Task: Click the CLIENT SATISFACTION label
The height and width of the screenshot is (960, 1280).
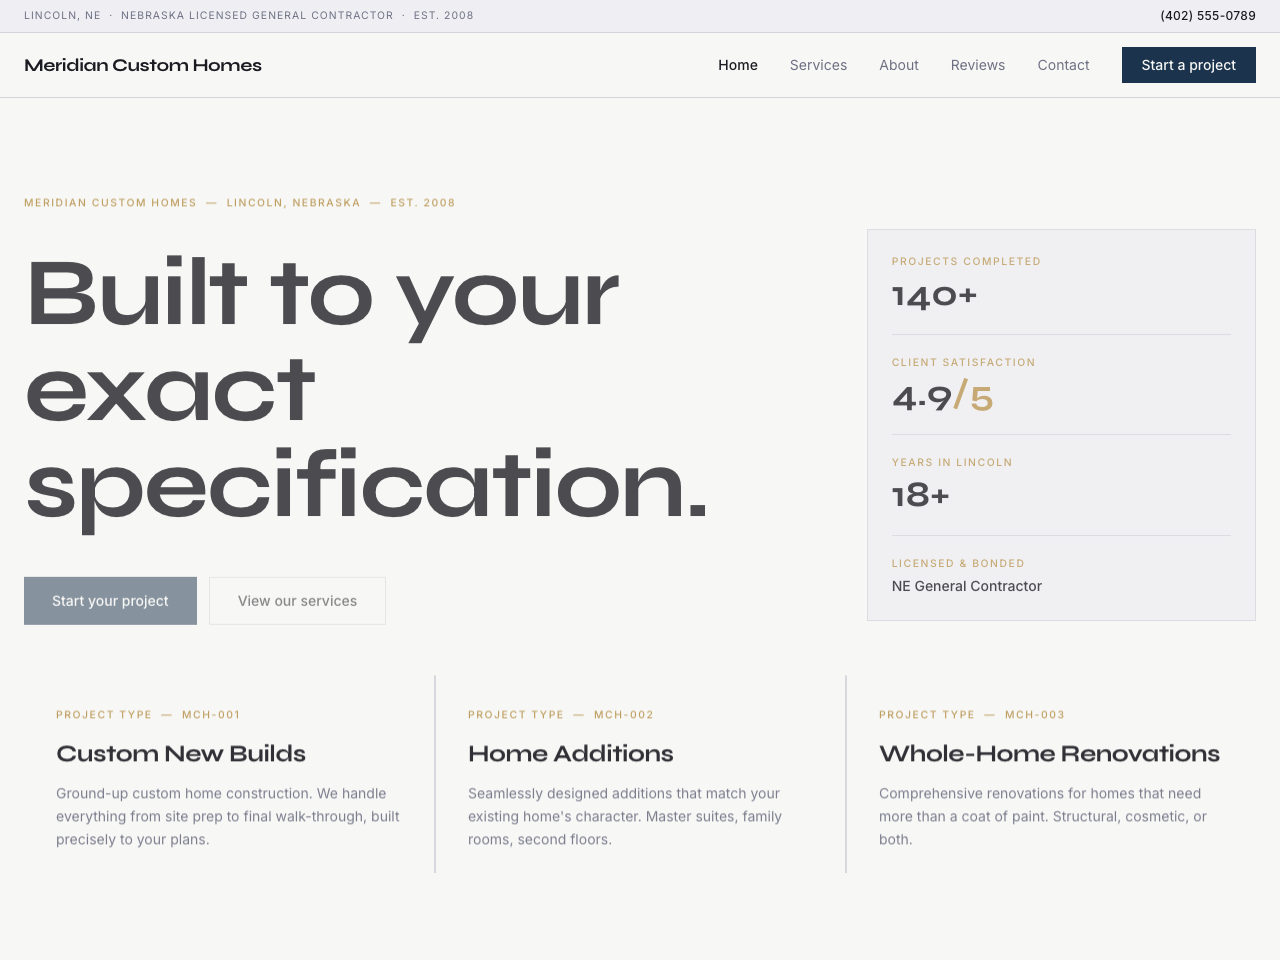Action: coord(963,363)
